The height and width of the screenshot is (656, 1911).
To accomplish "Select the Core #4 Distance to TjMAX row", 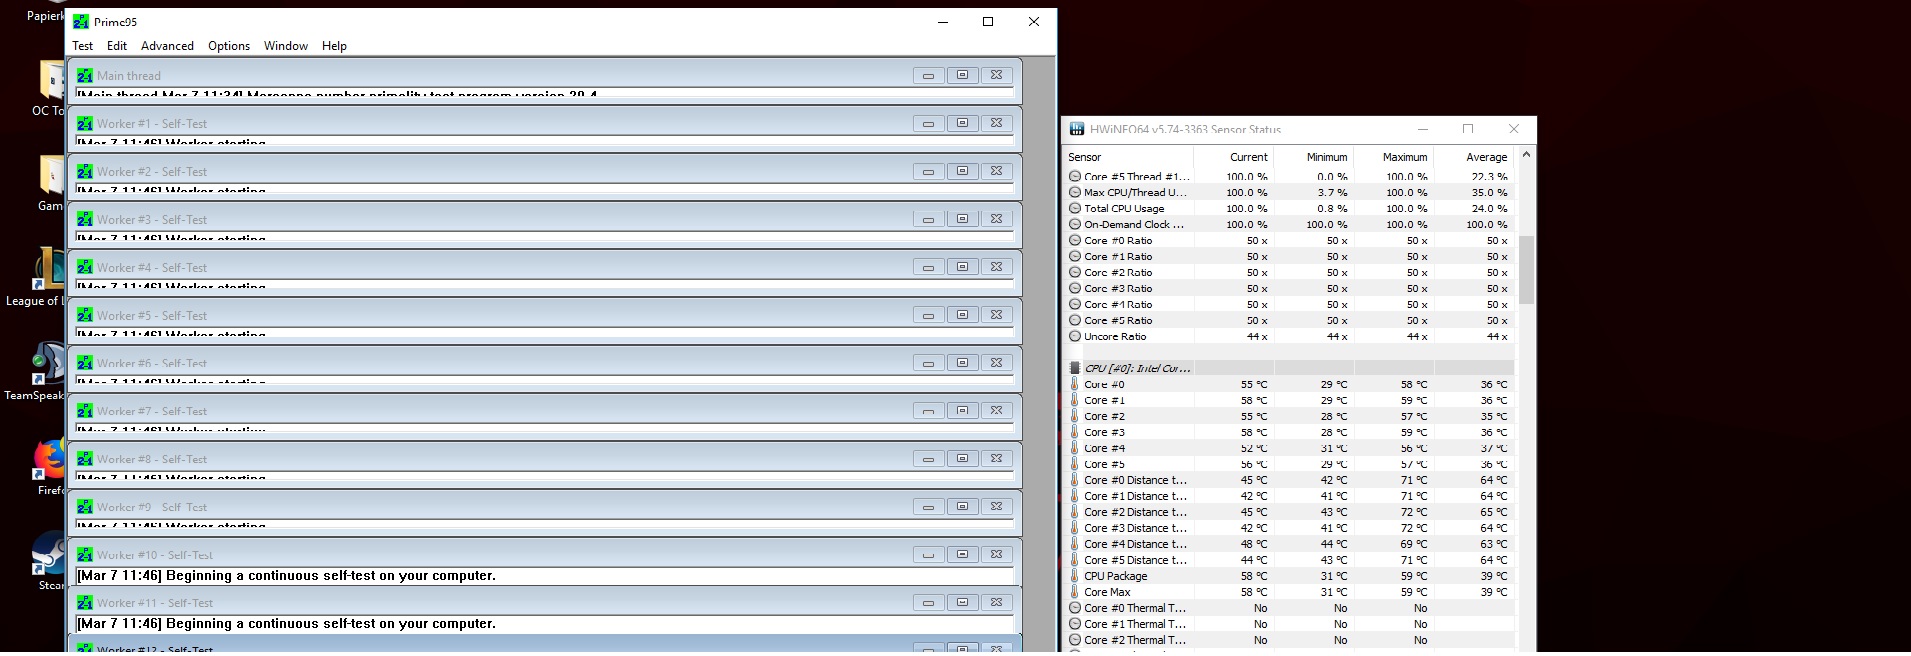I will 1289,544.
